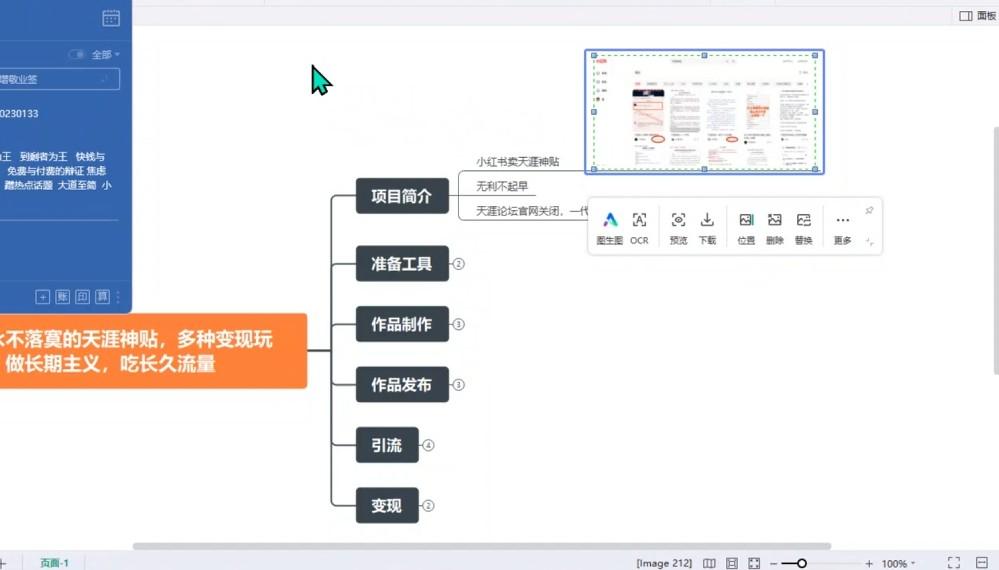999x570 pixels.
Task: Click the zoom slider handle
Action: pos(801,563)
